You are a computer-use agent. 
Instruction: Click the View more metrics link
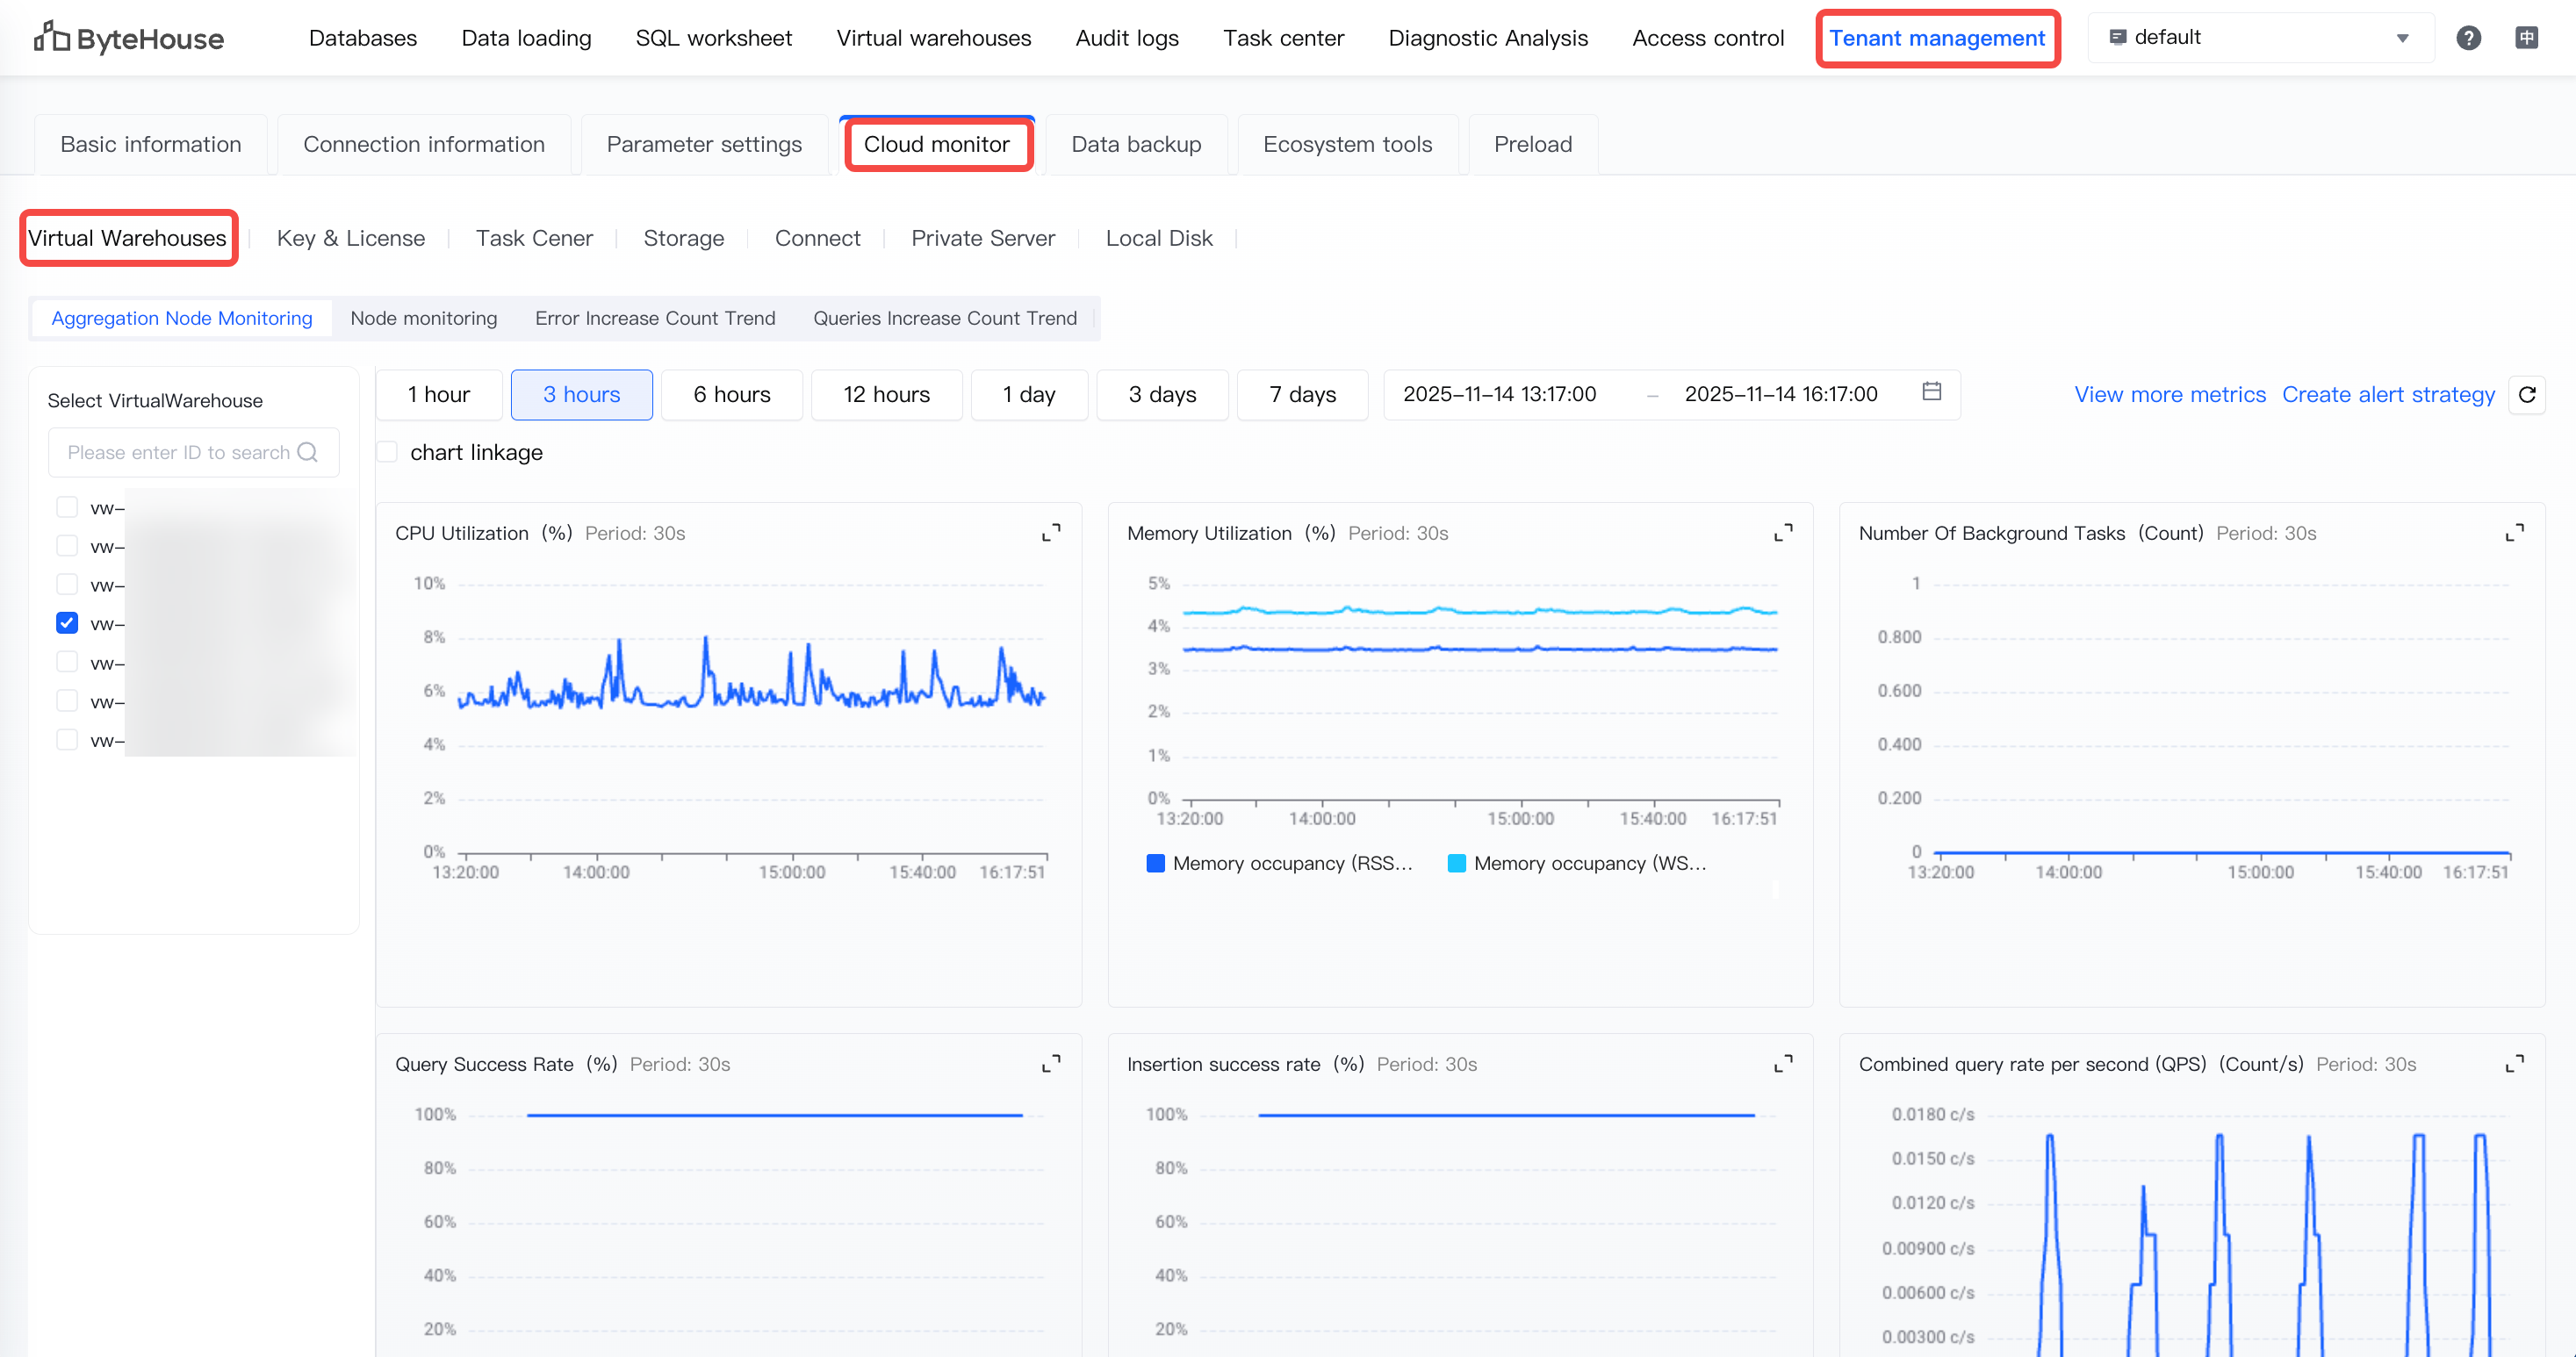click(x=2169, y=394)
